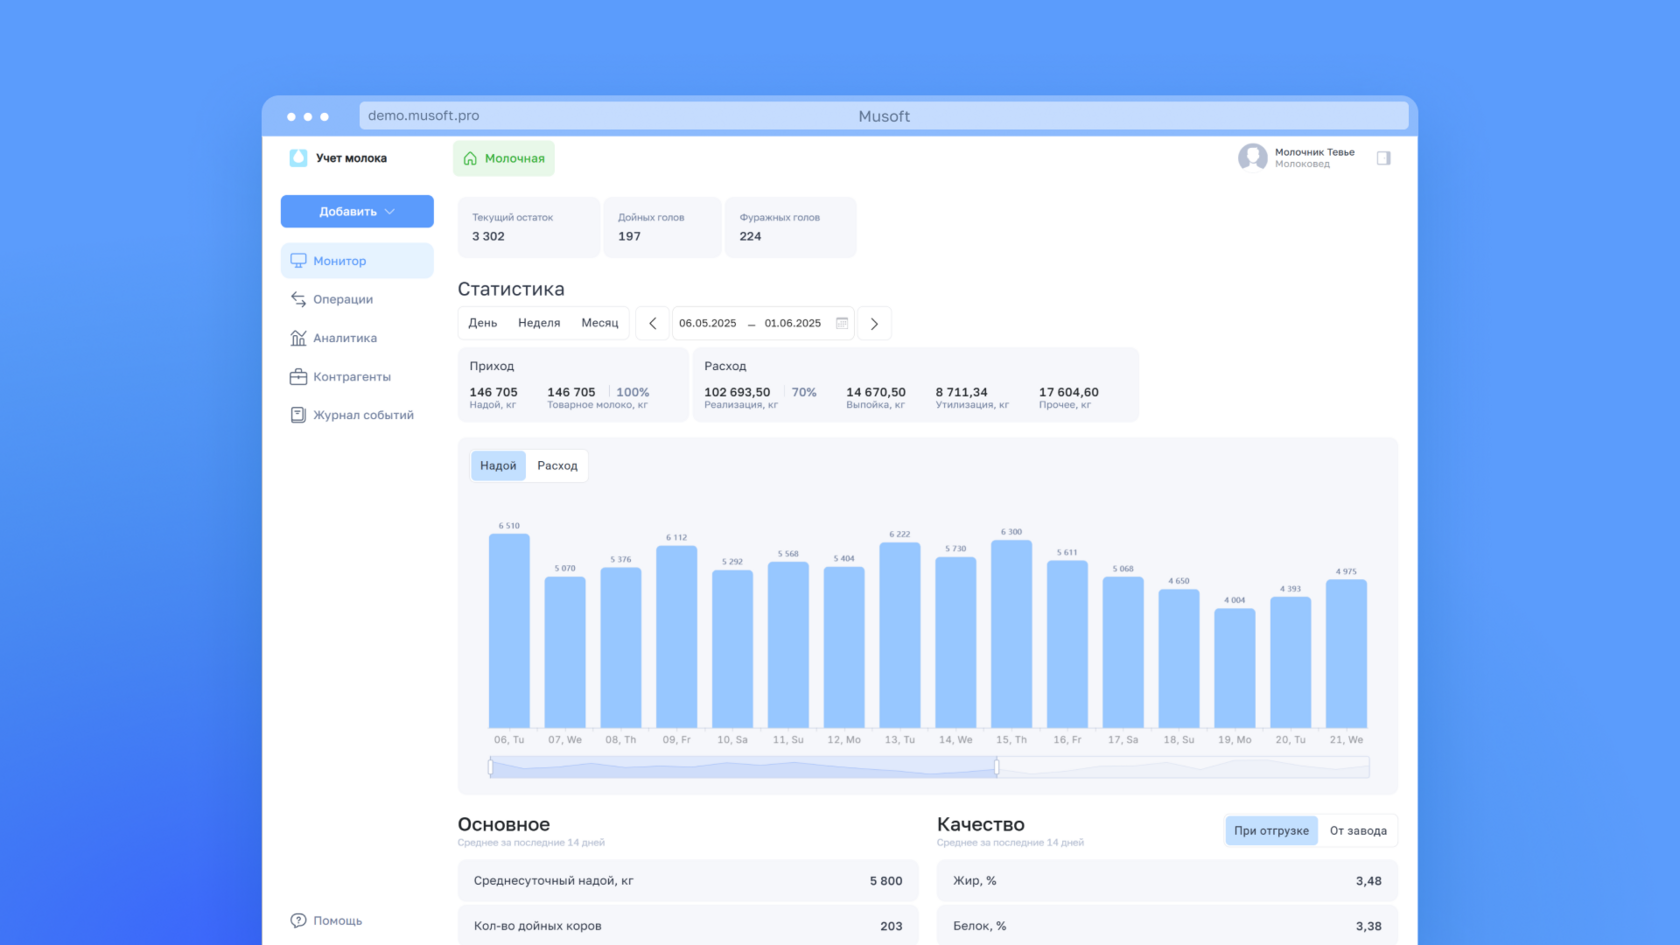Click the Белок, % row
1680x945 pixels.
[1167, 926]
